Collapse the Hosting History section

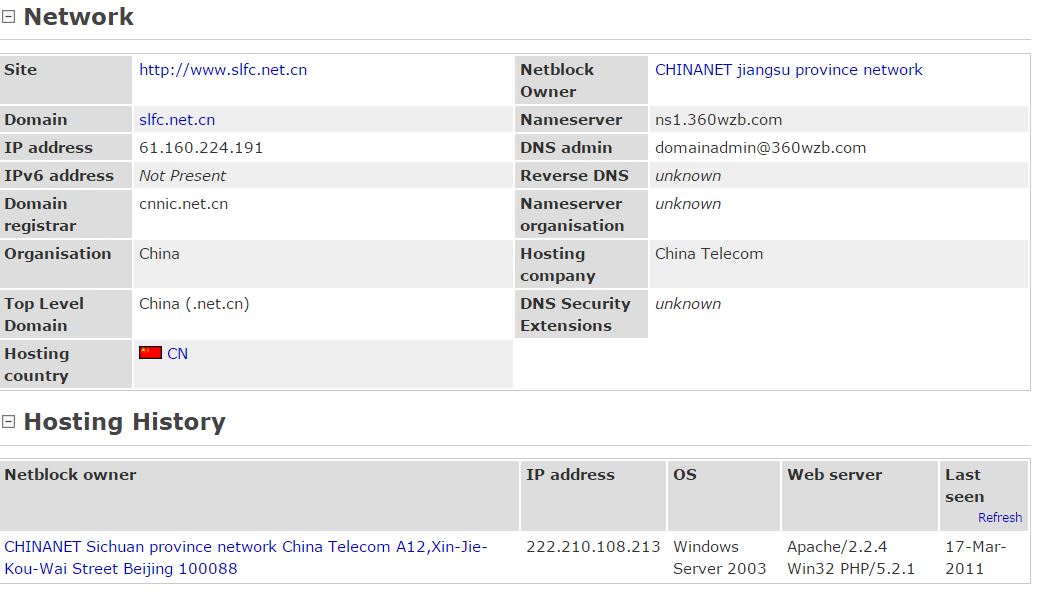click(x=8, y=422)
